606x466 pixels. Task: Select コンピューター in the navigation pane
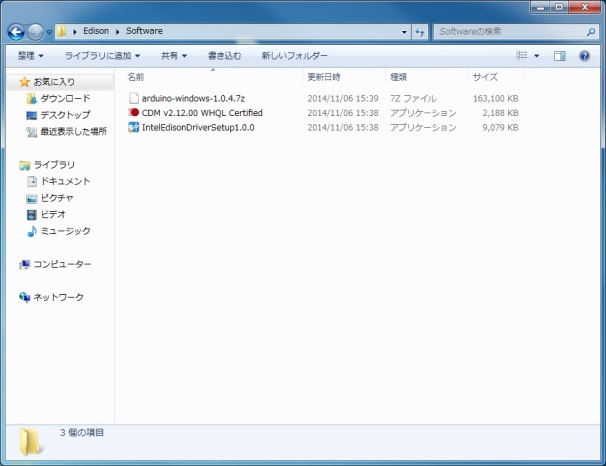pyautogui.click(x=63, y=264)
